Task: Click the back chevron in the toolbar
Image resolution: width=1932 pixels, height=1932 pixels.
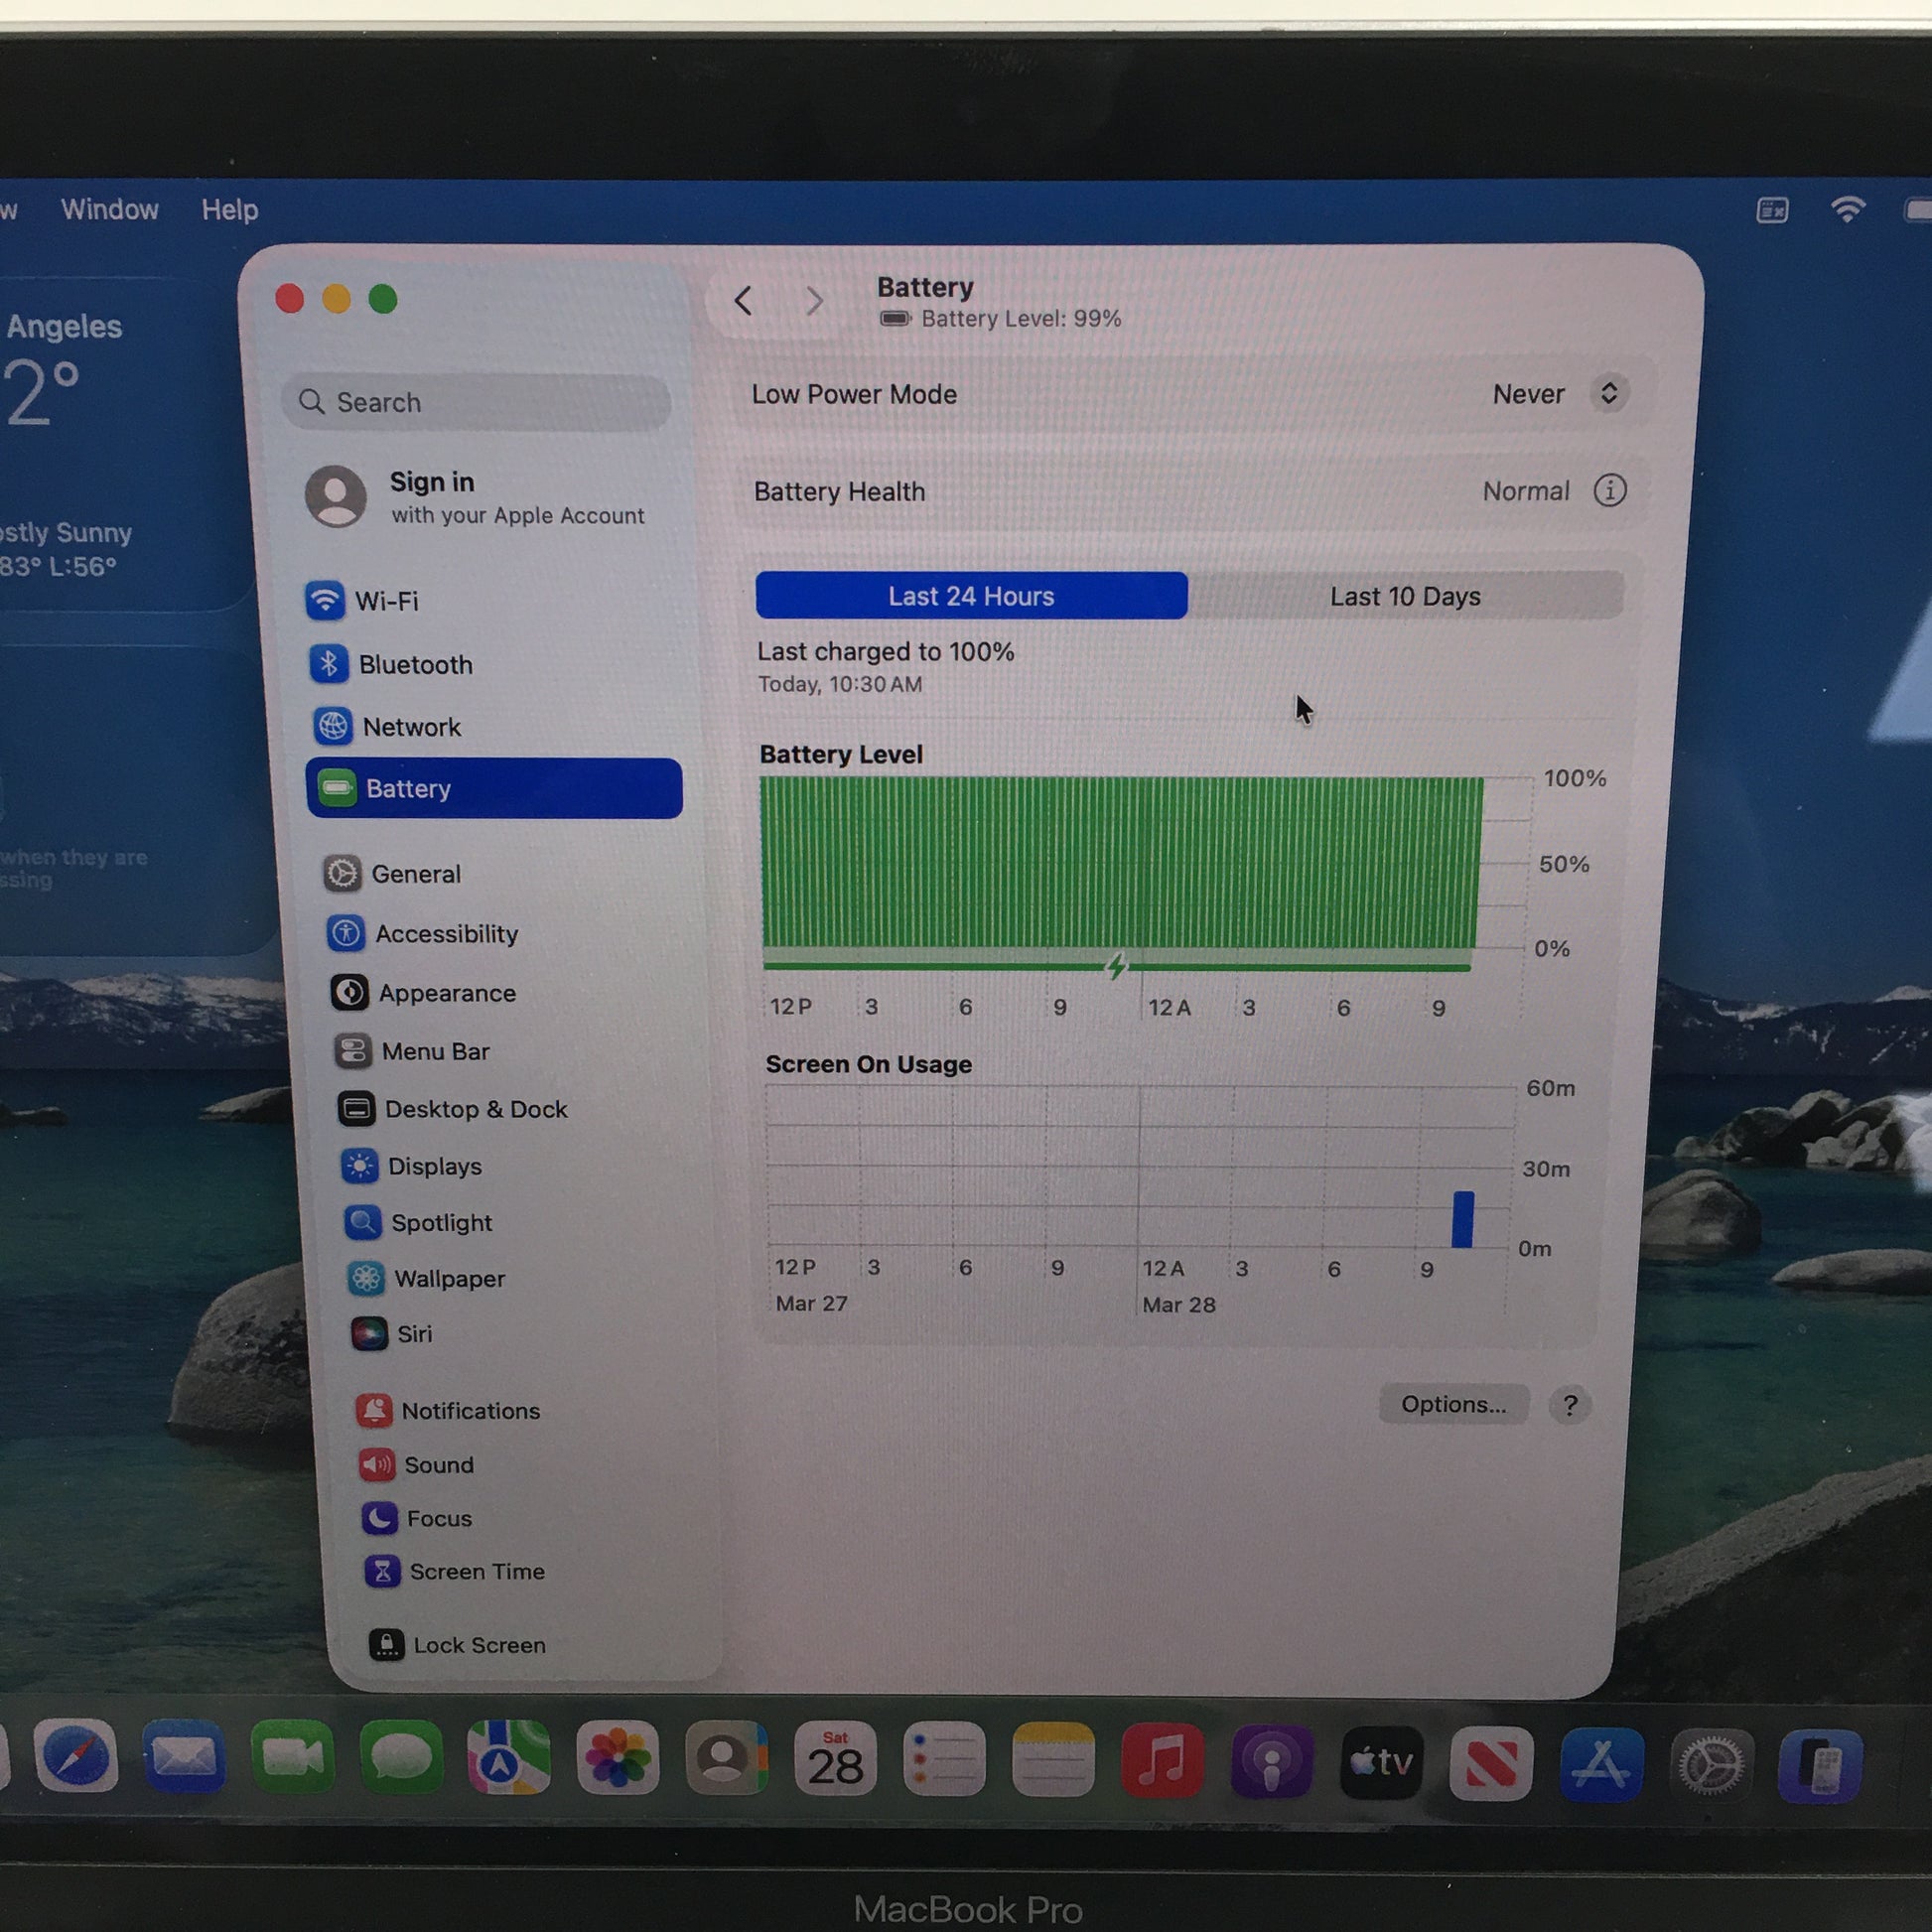Action: [743, 301]
